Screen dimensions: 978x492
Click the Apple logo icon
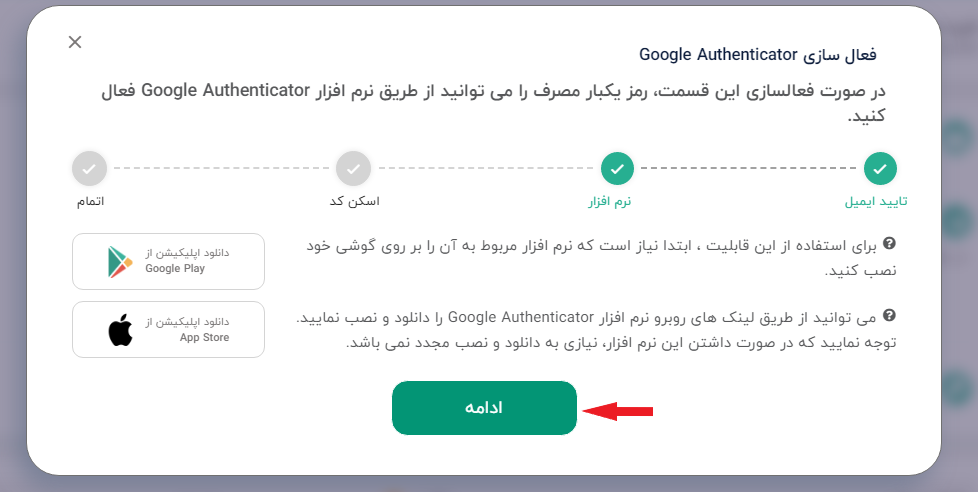coord(120,330)
